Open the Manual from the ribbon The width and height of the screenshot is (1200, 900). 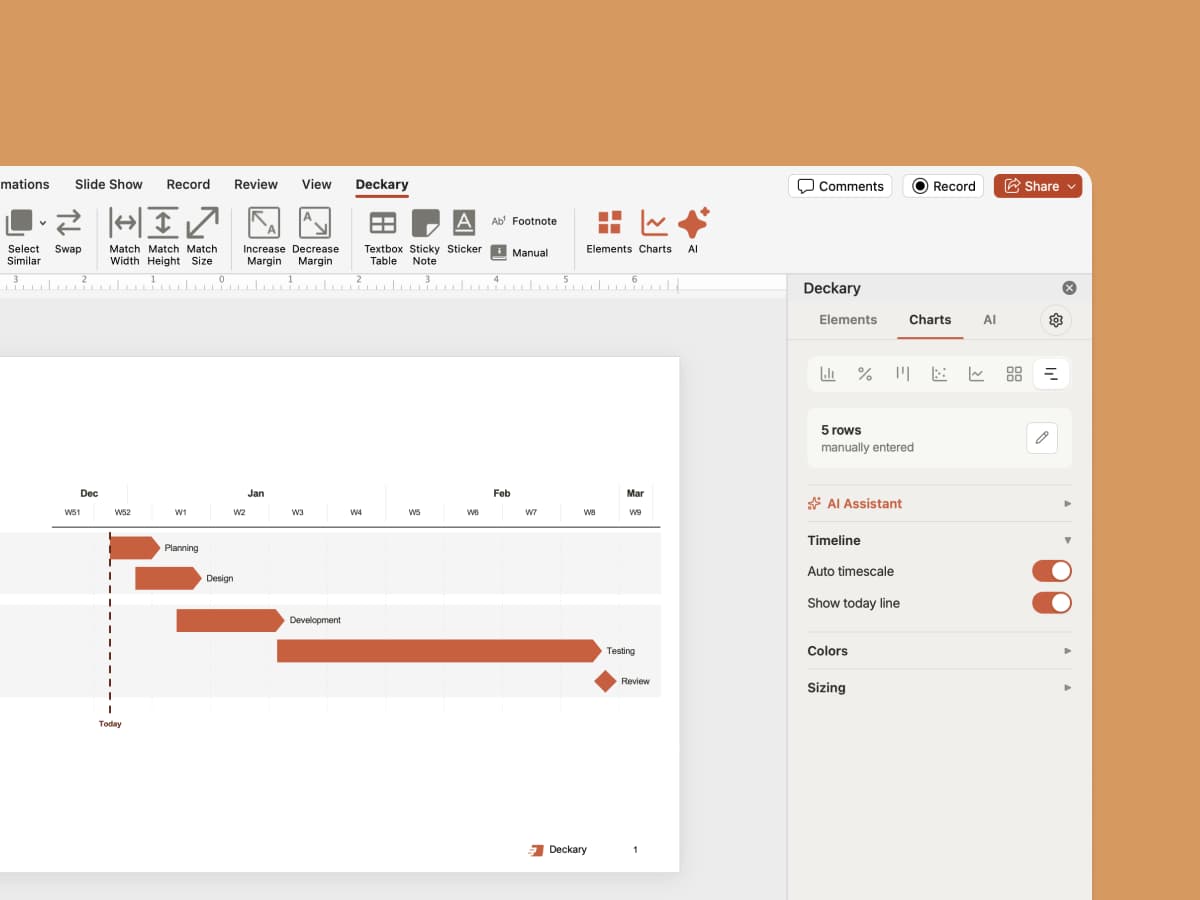pyautogui.click(x=520, y=253)
